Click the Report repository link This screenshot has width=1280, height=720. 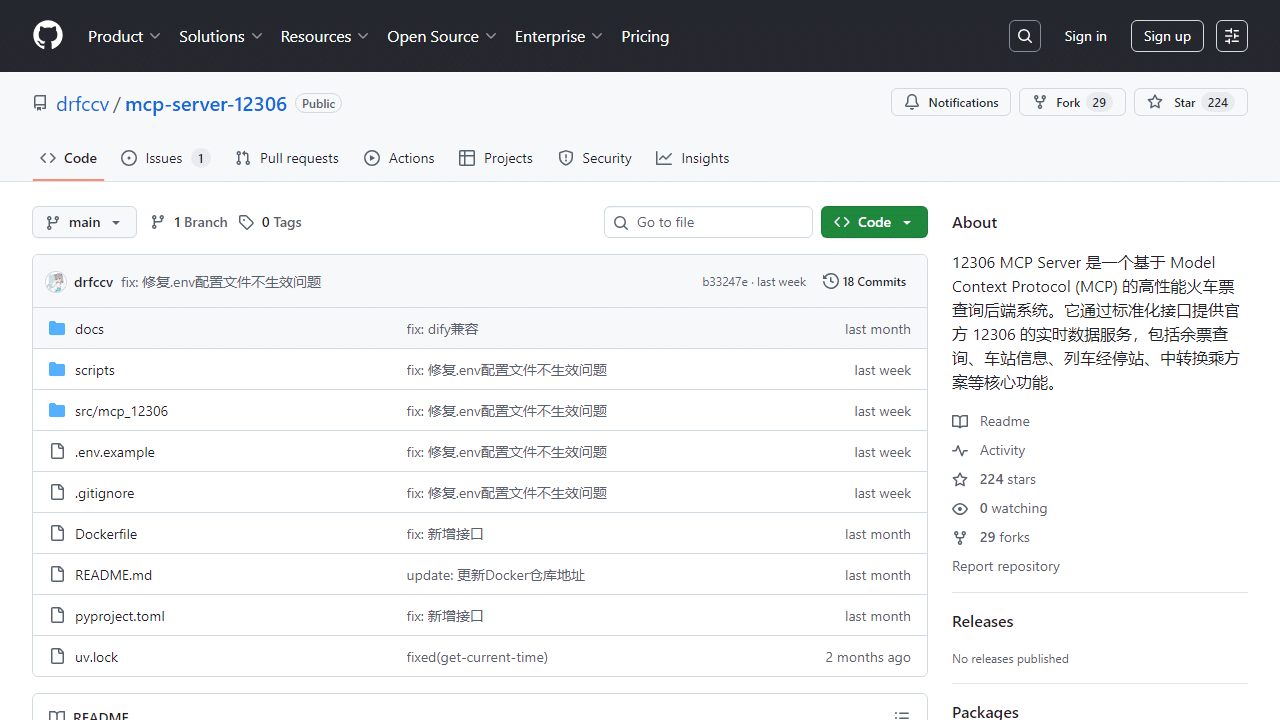1006,566
